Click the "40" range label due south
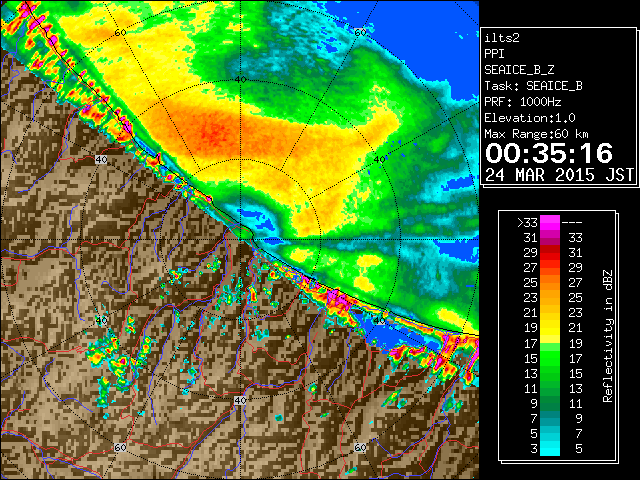 pyautogui.click(x=240, y=400)
